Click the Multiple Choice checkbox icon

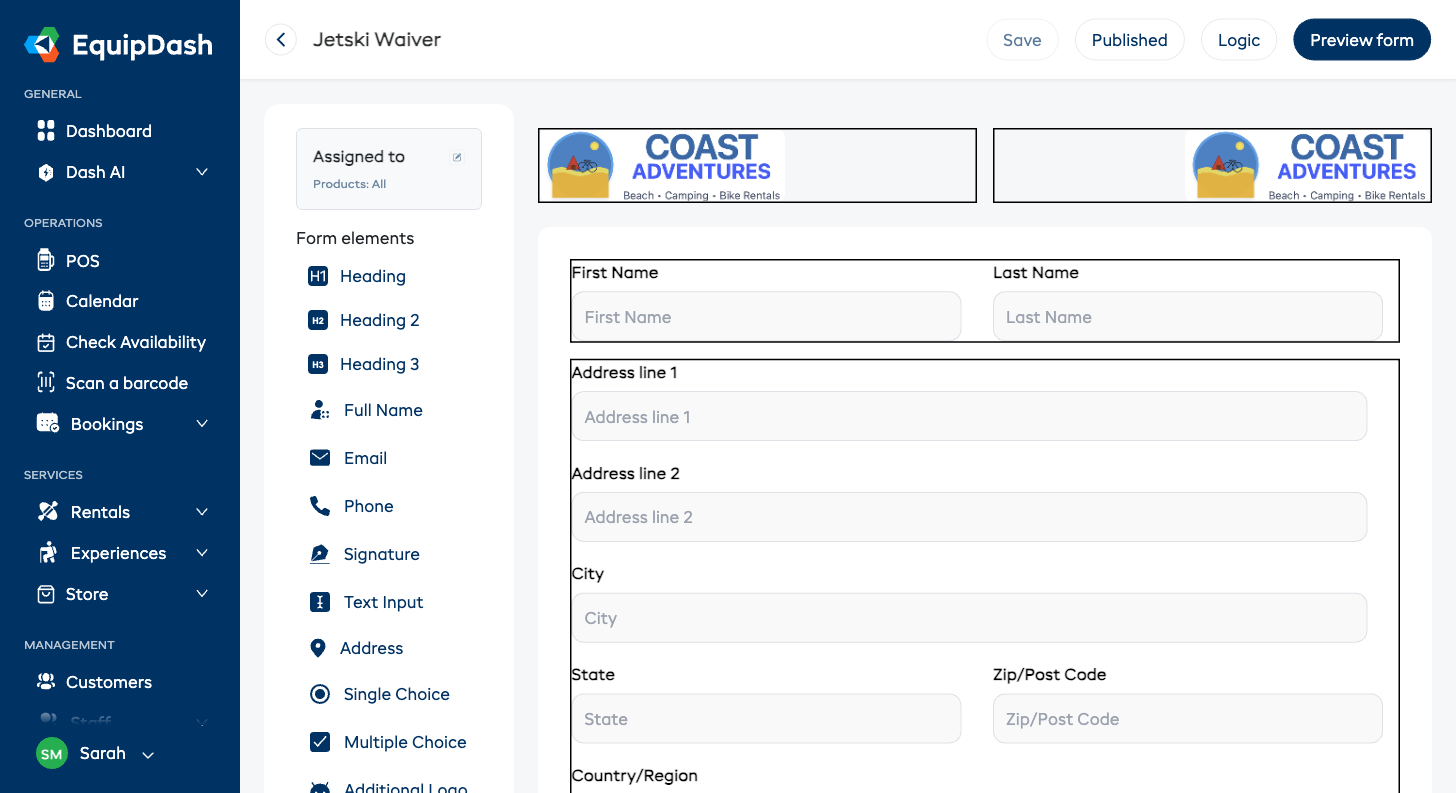coord(320,742)
